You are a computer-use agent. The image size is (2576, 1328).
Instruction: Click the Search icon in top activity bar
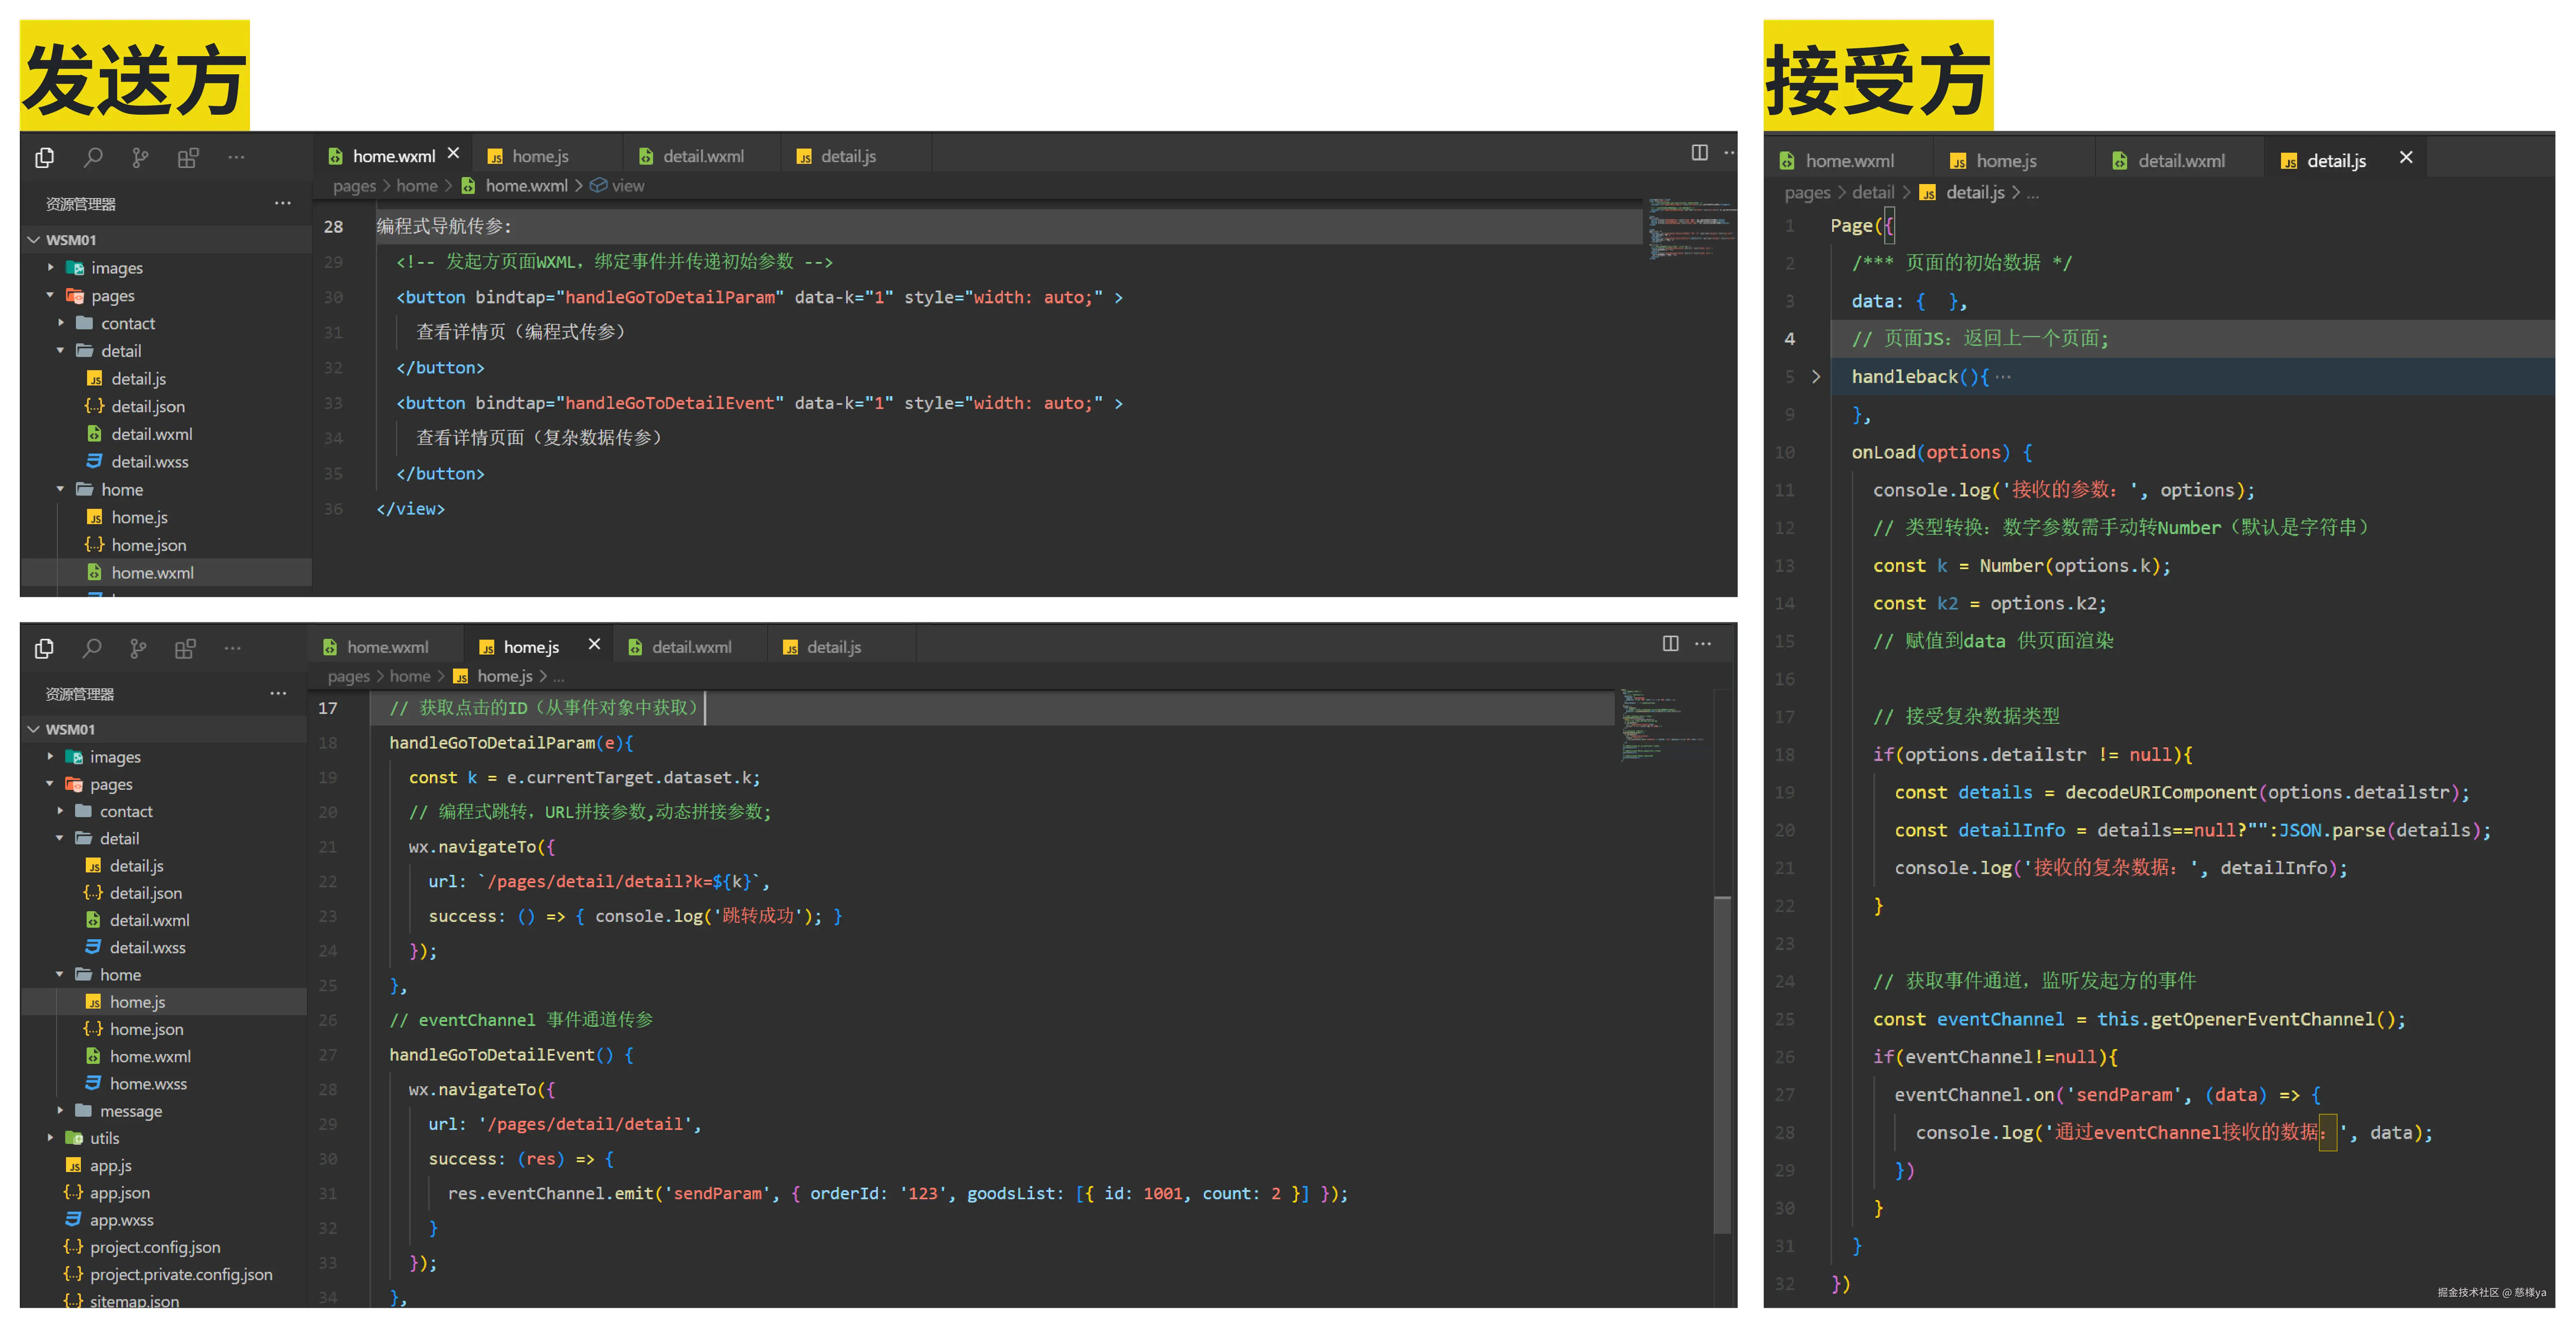(x=93, y=157)
